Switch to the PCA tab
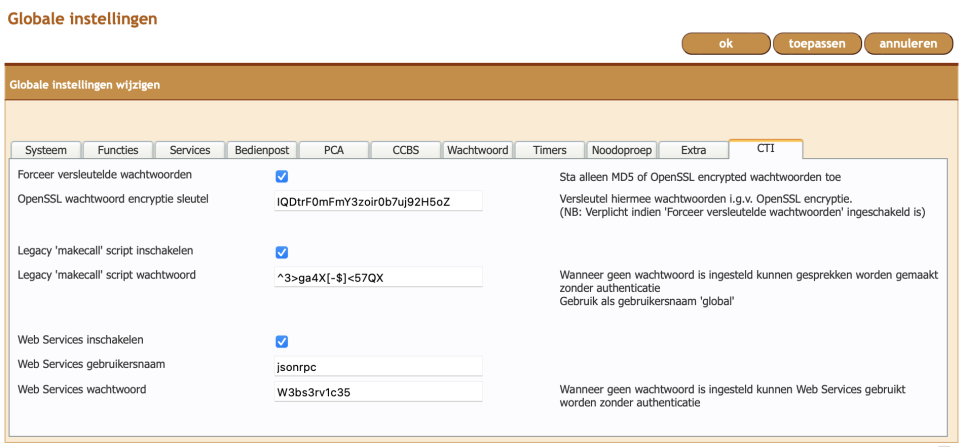This screenshot has width=962, height=447. tap(333, 150)
